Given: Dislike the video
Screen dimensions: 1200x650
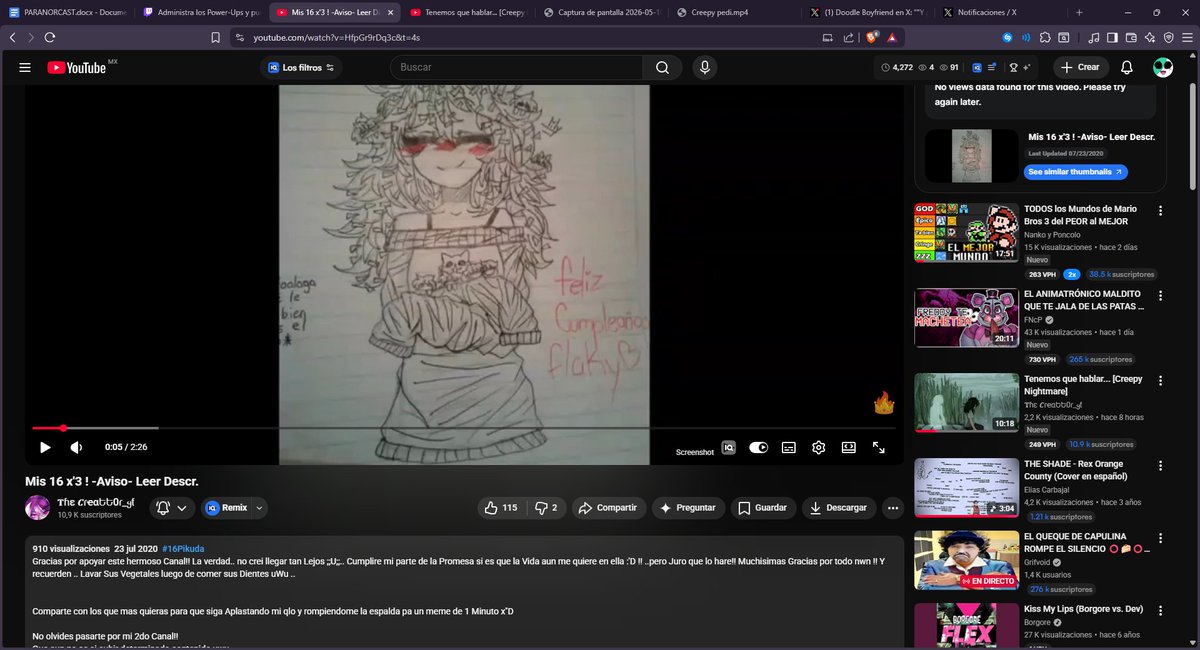Looking at the screenshot, I should (546, 508).
